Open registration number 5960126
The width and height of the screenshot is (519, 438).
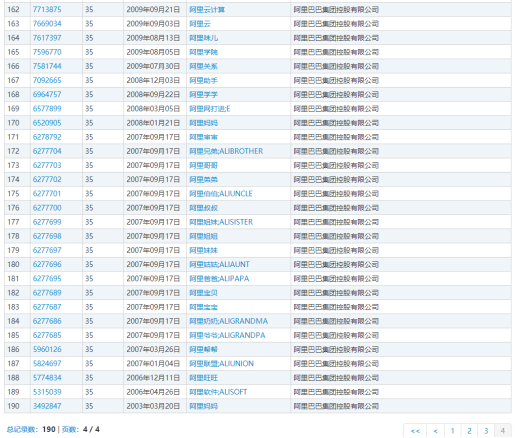click(x=47, y=350)
